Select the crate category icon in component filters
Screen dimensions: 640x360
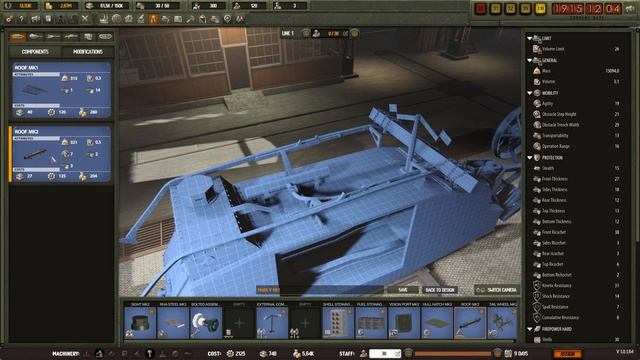pyautogui.click(x=88, y=37)
